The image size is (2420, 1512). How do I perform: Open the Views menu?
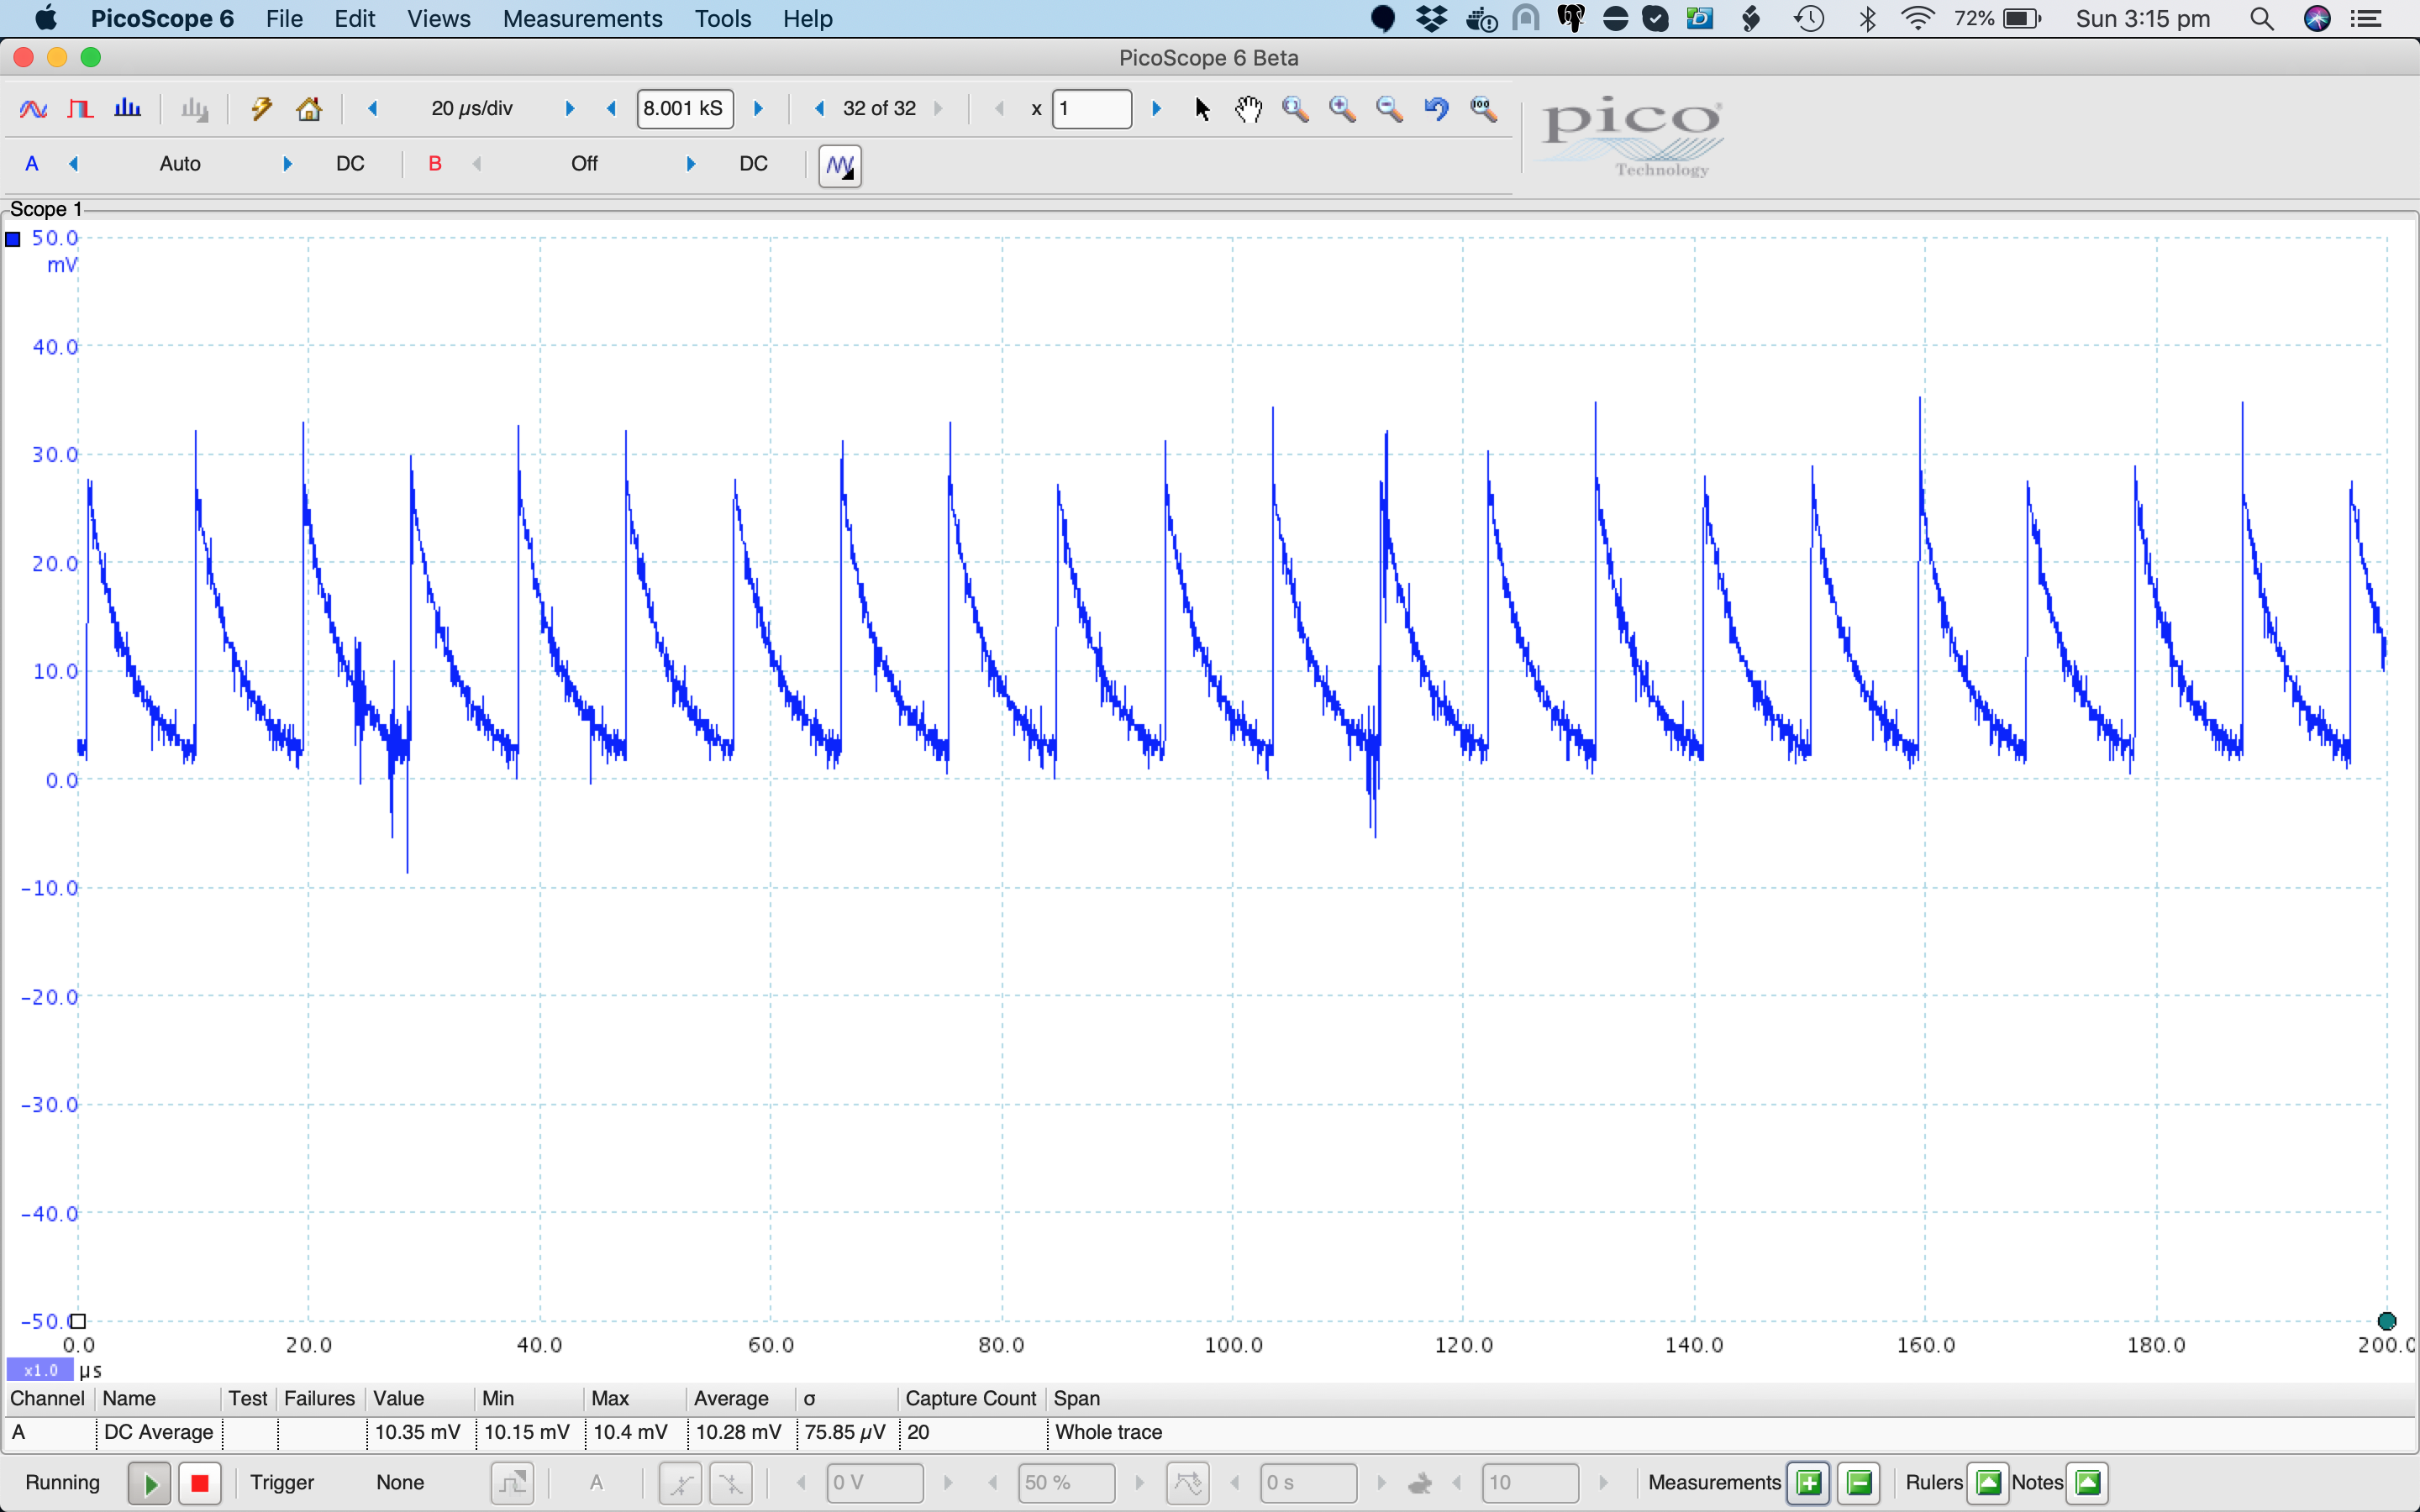point(438,19)
